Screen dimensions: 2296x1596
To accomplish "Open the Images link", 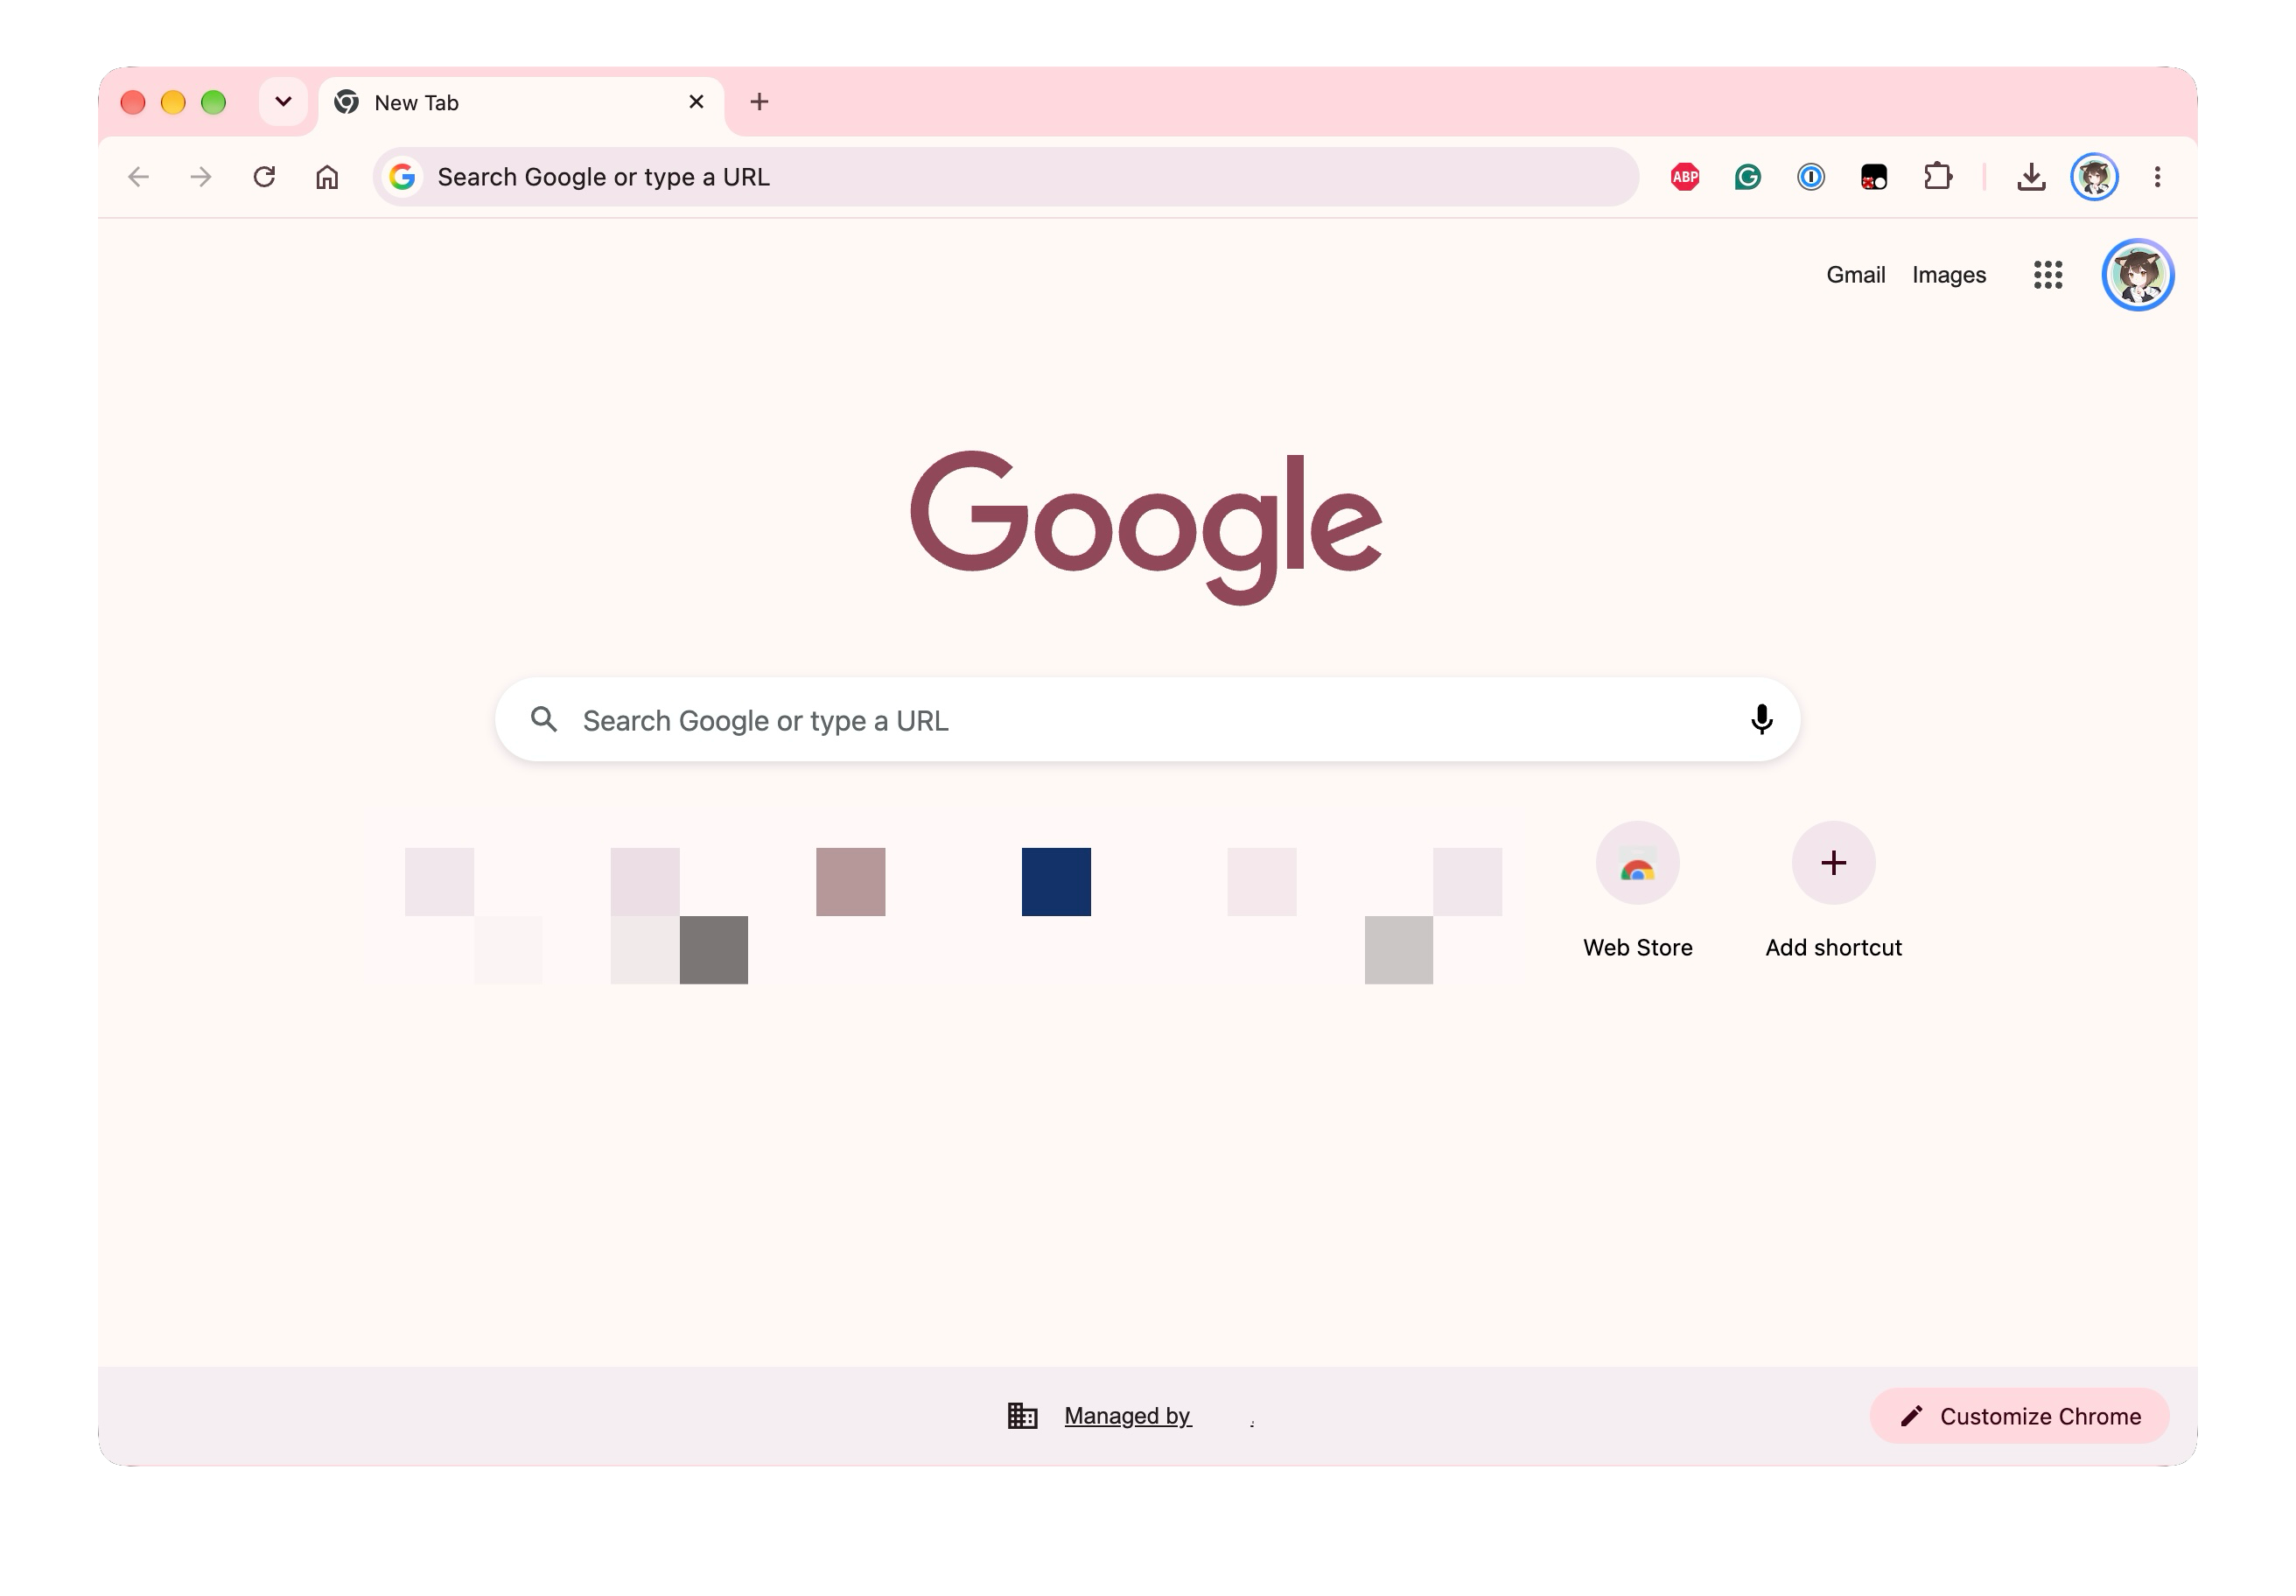I will point(1949,275).
